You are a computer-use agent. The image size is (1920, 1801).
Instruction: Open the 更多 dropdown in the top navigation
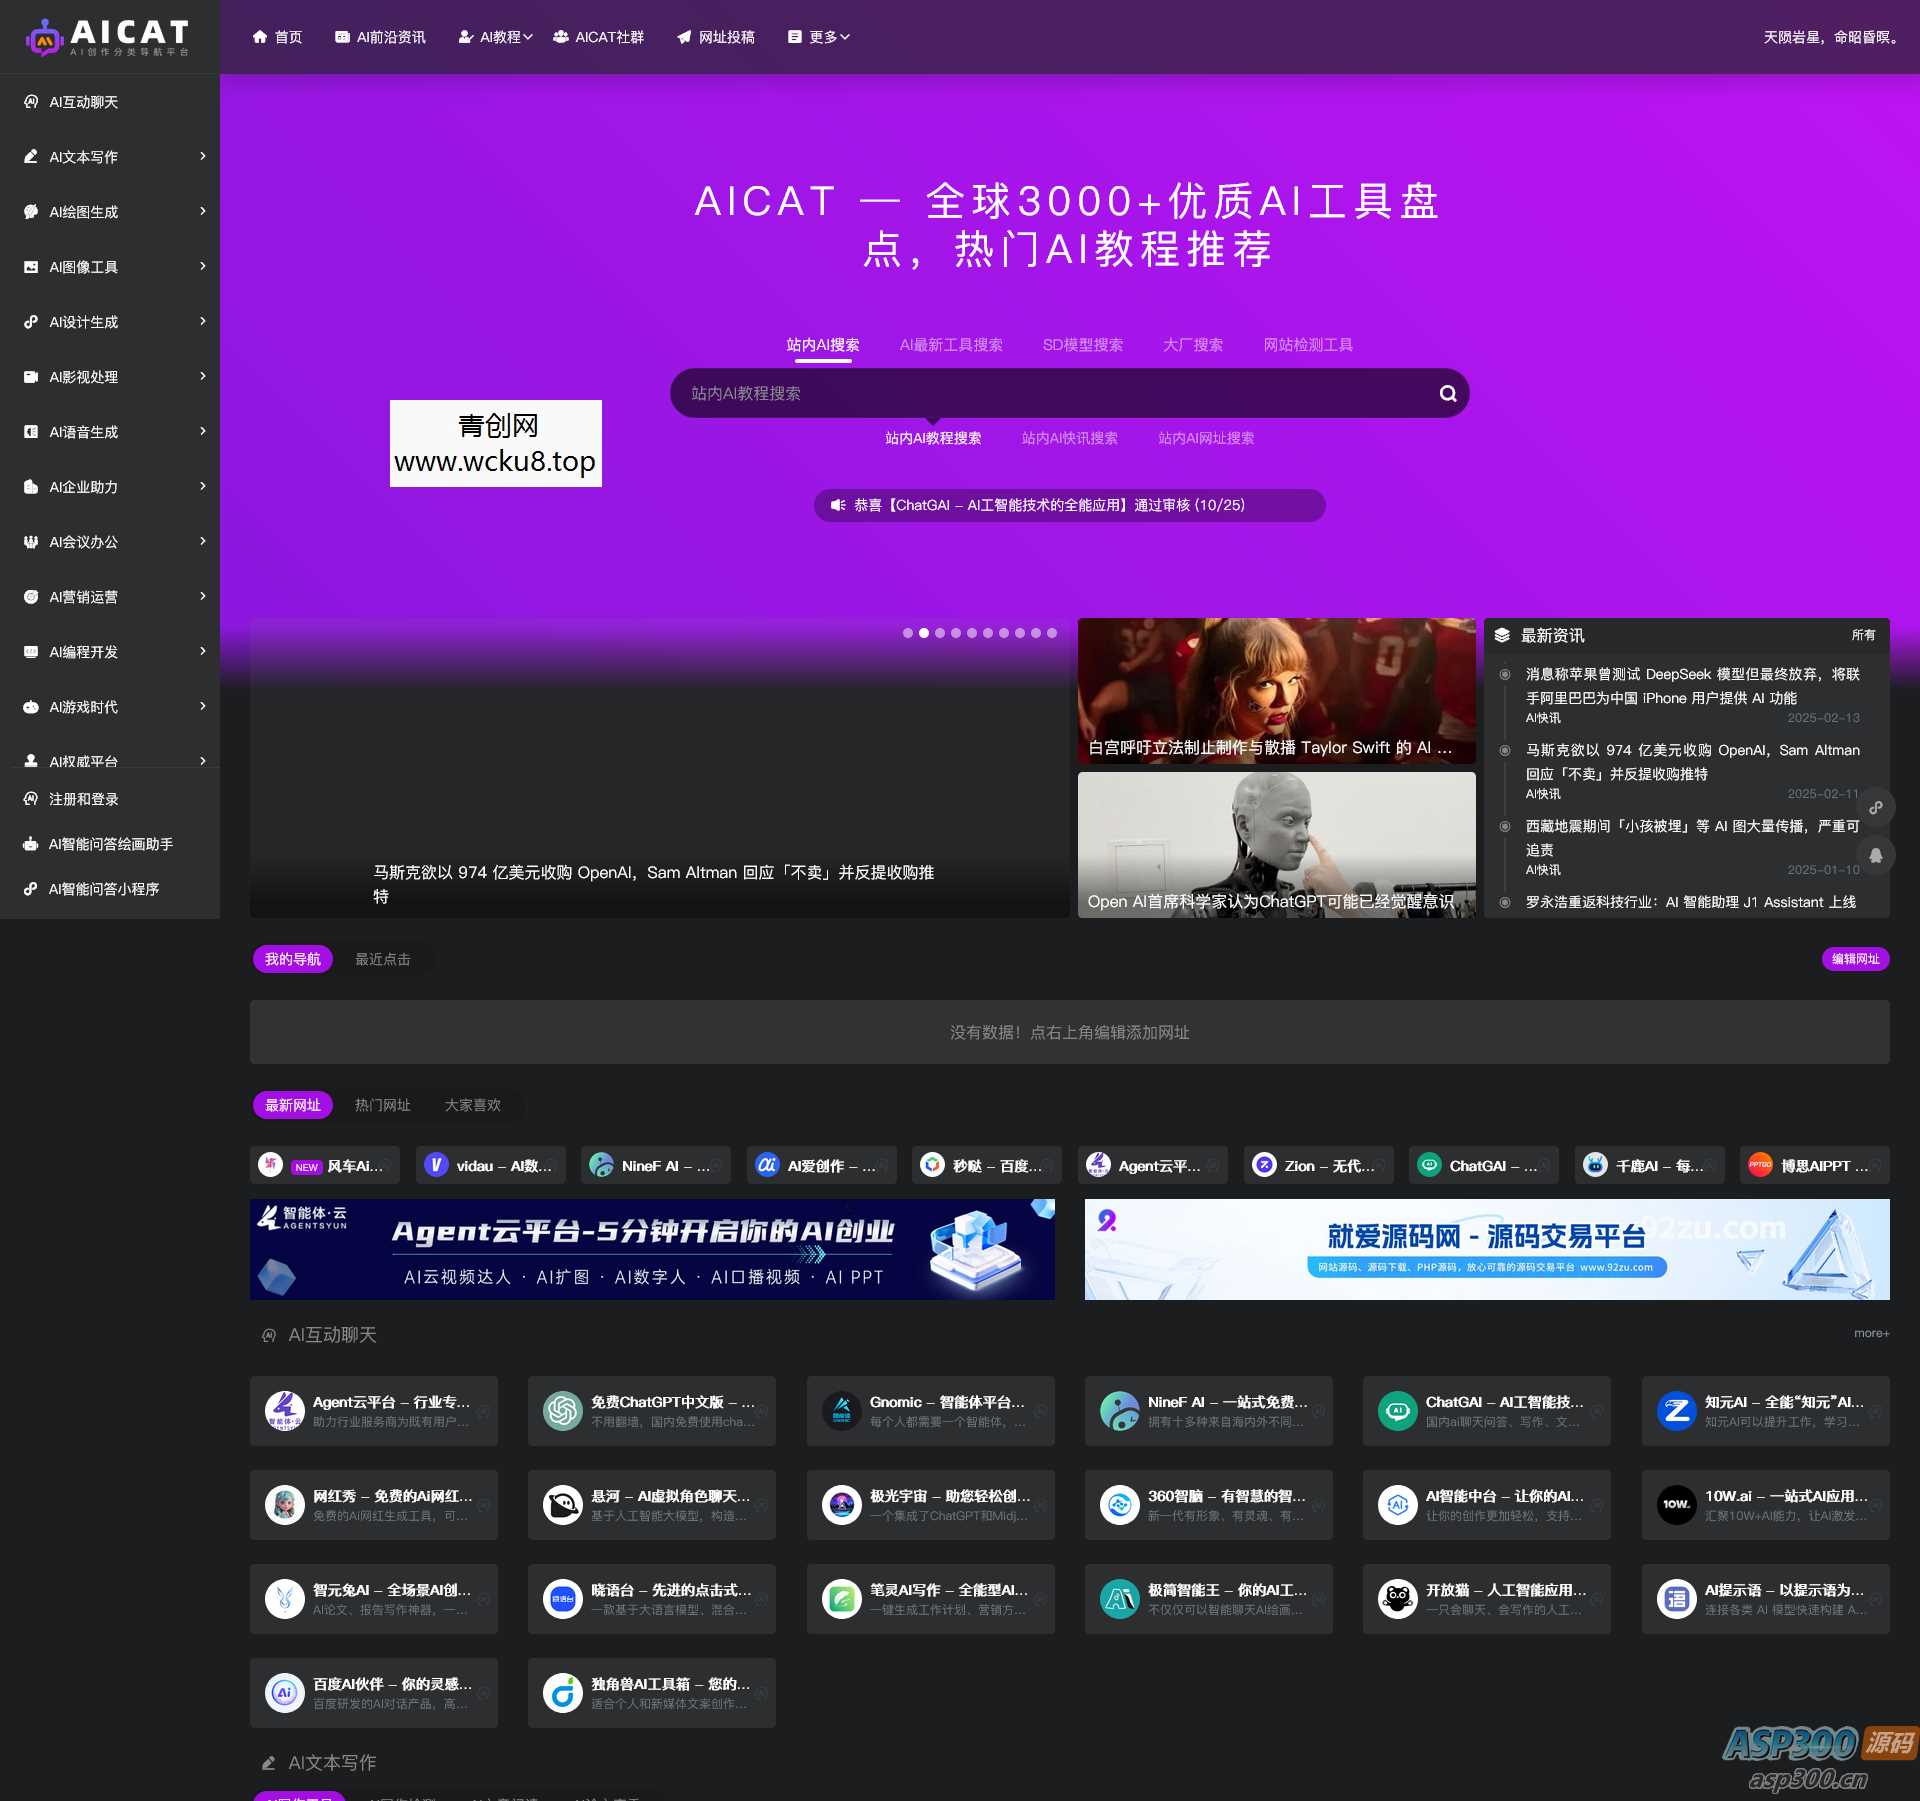coord(820,37)
